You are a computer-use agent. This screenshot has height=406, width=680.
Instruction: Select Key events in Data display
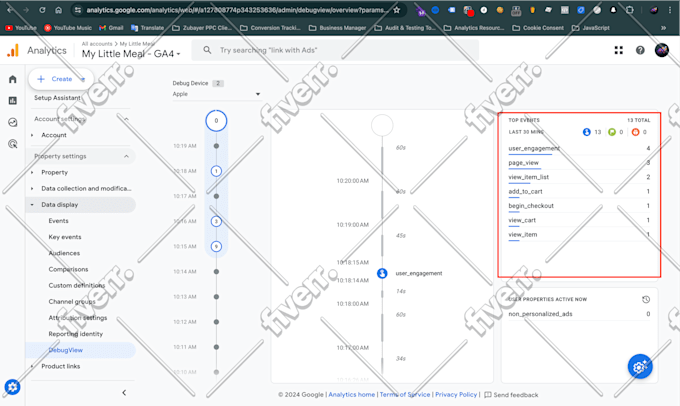coord(65,237)
